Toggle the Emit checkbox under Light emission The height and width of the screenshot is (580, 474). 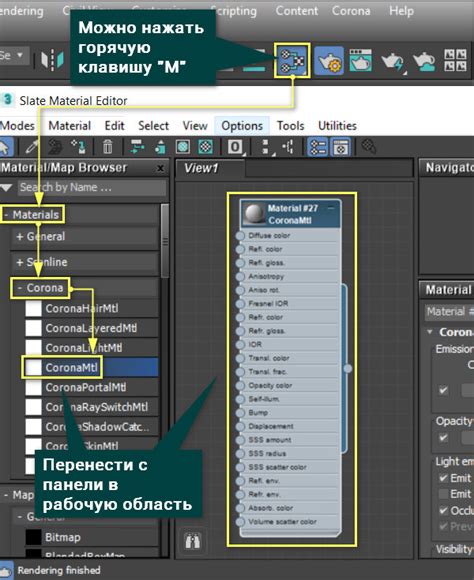coord(443,478)
